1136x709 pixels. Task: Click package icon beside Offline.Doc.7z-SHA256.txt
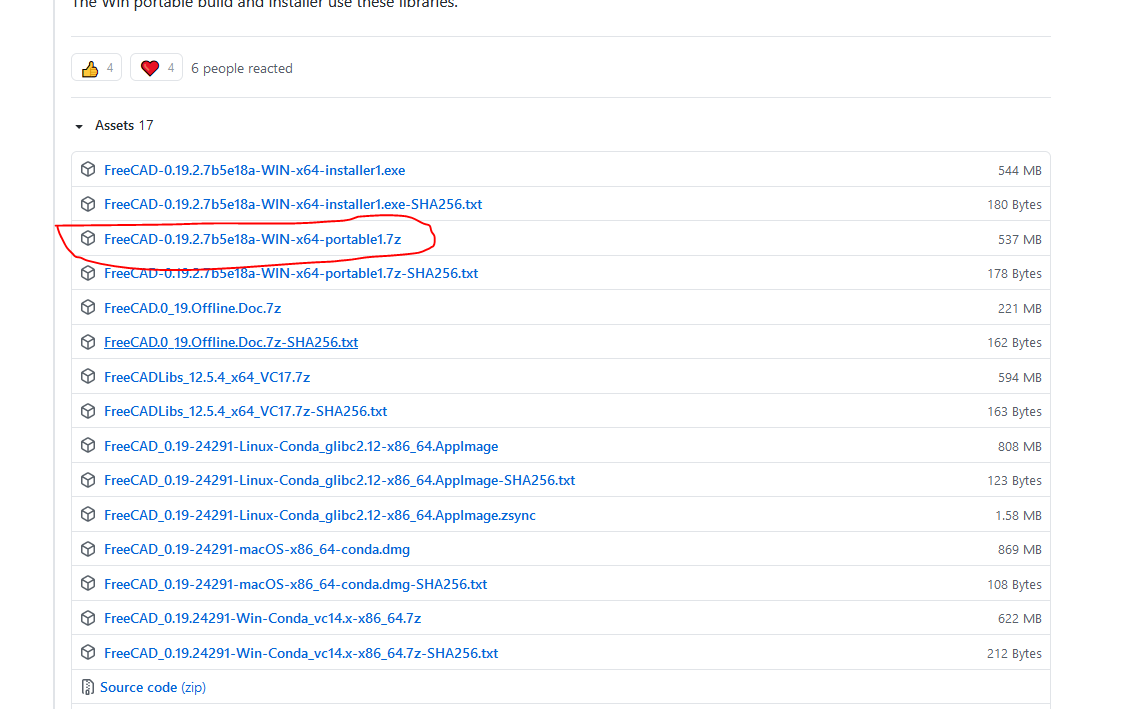click(88, 342)
